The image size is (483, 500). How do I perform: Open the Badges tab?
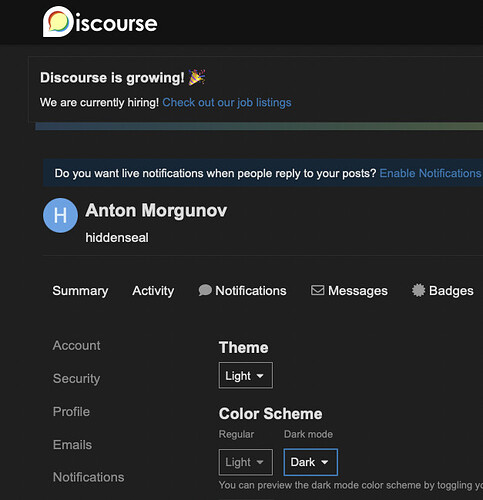coord(442,291)
